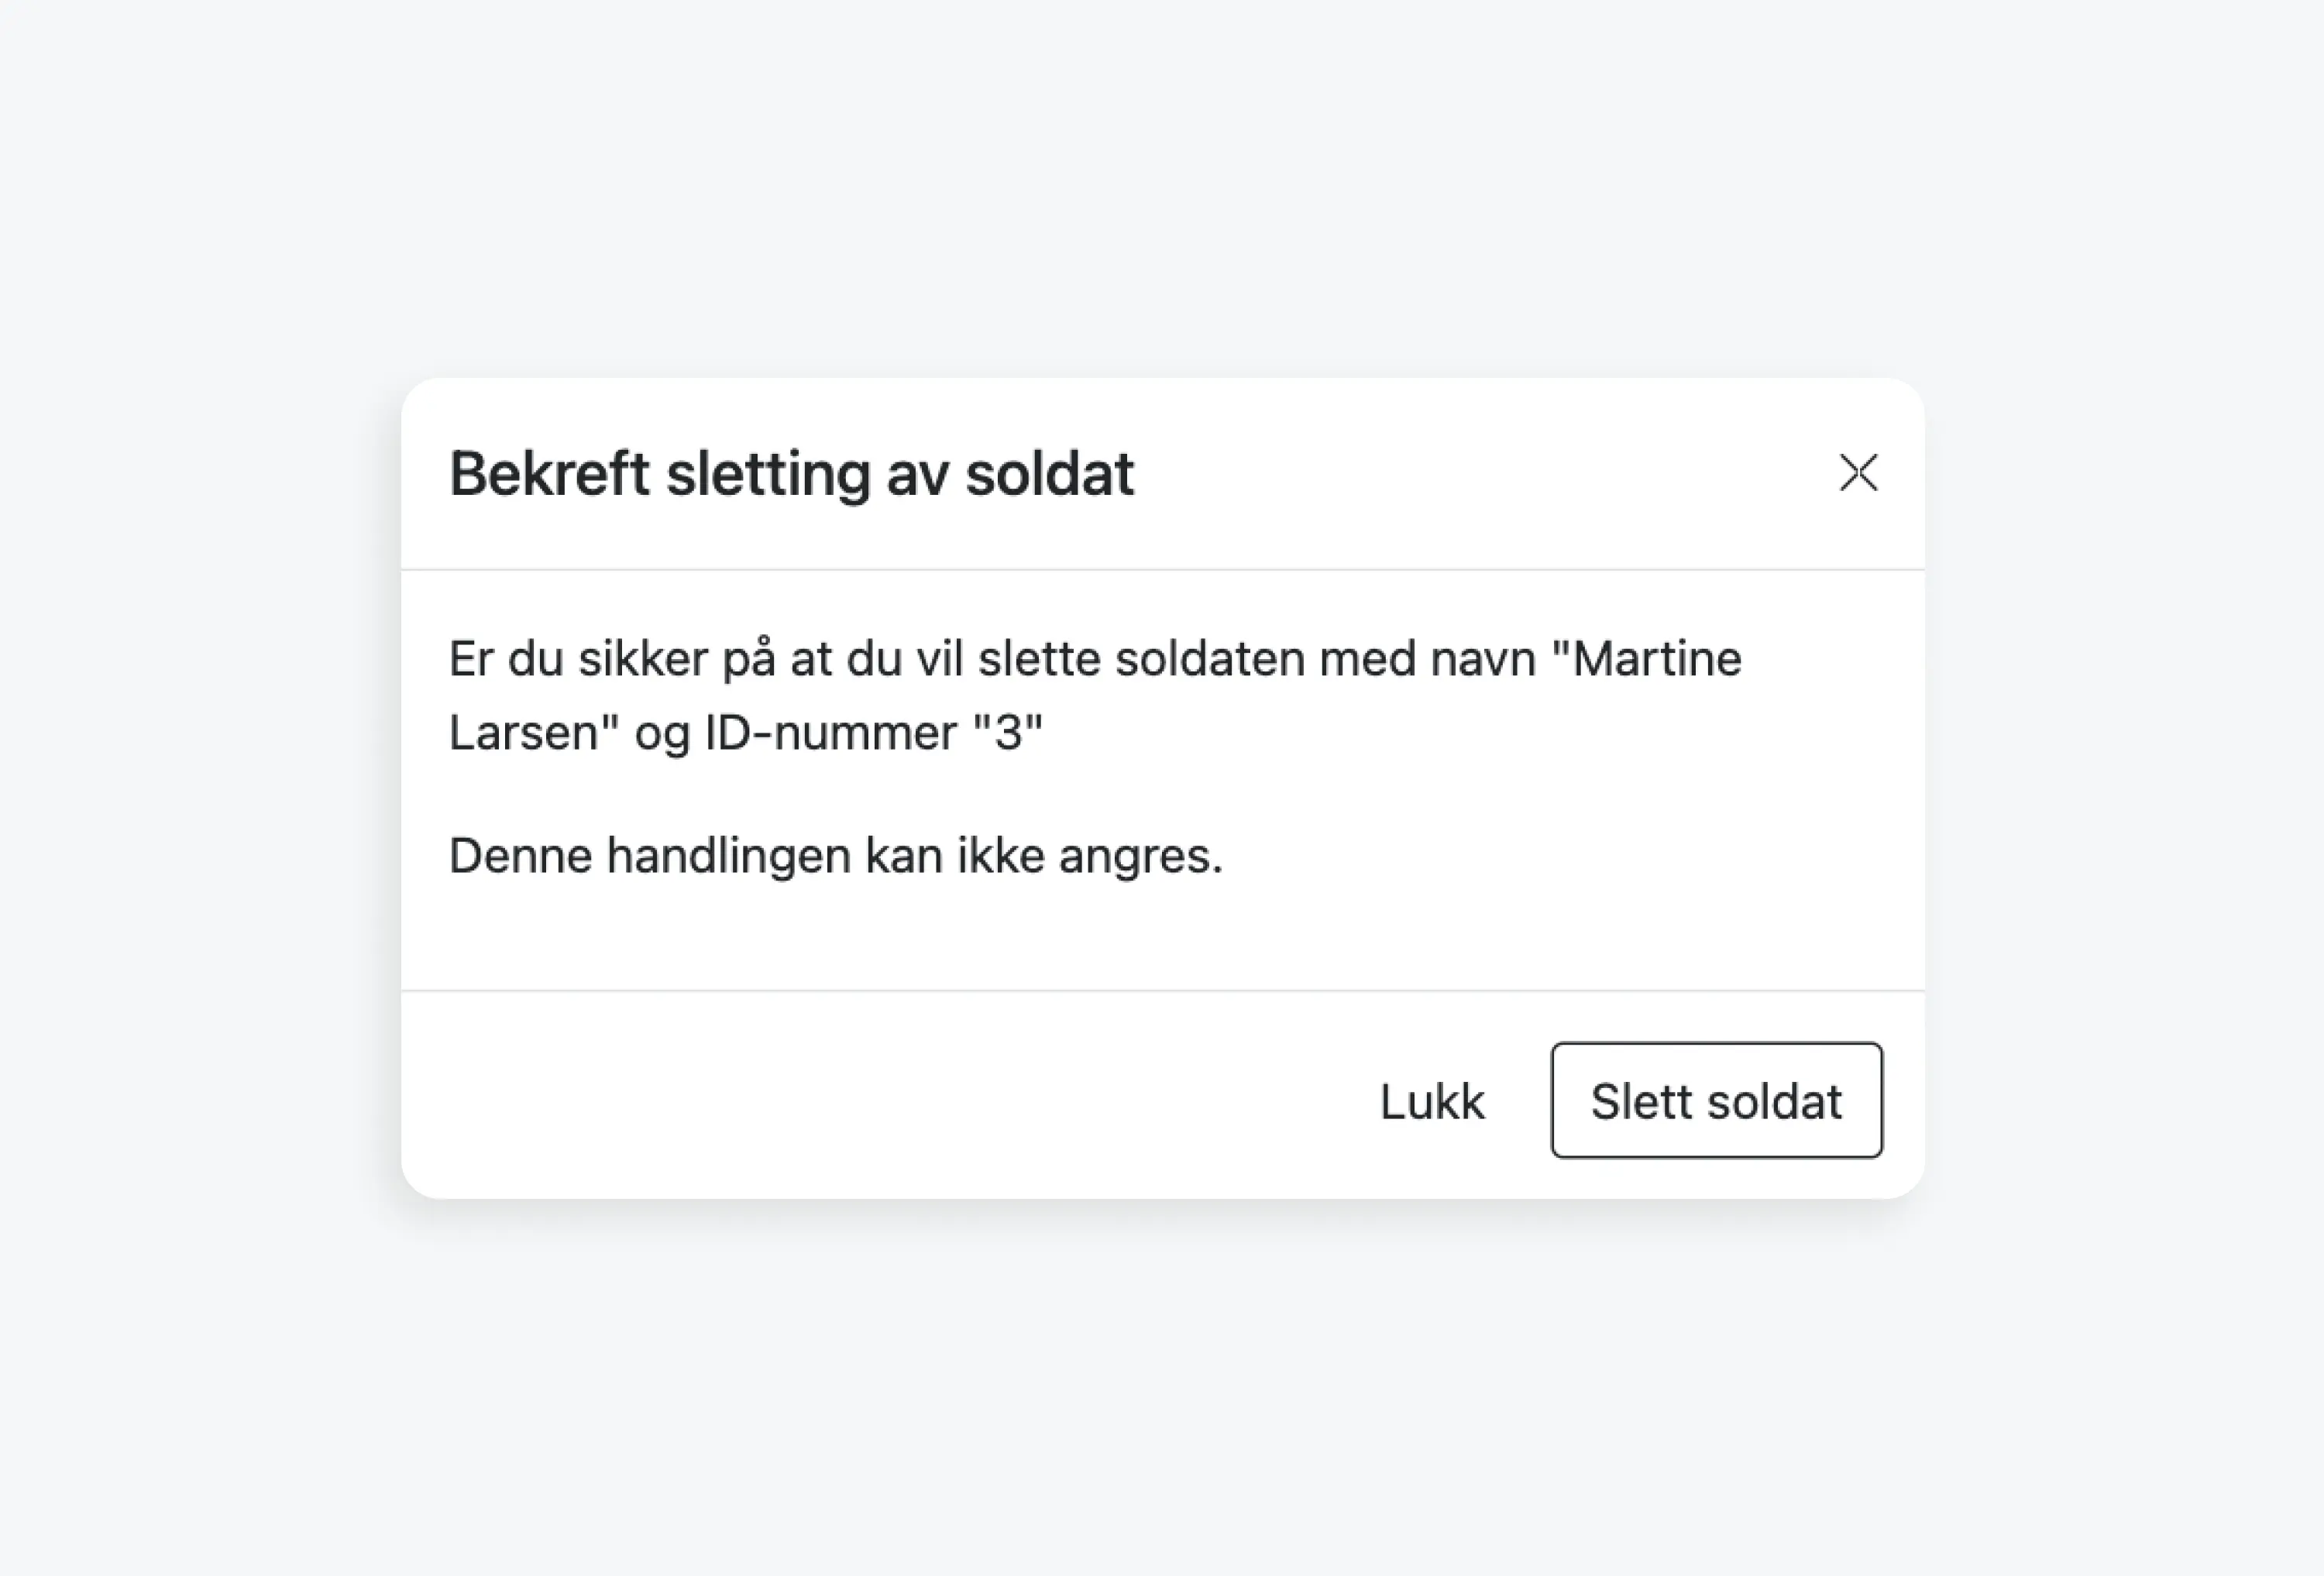Viewport: 2324px width, 1576px height.
Task: Dismiss the modal via the top-right cross icon
Action: tap(1858, 473)
